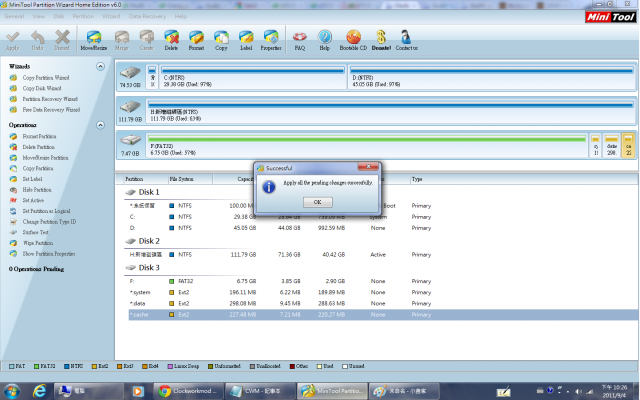Click the Bootable CD icon
640x400 pixels.
click(353, 40)
